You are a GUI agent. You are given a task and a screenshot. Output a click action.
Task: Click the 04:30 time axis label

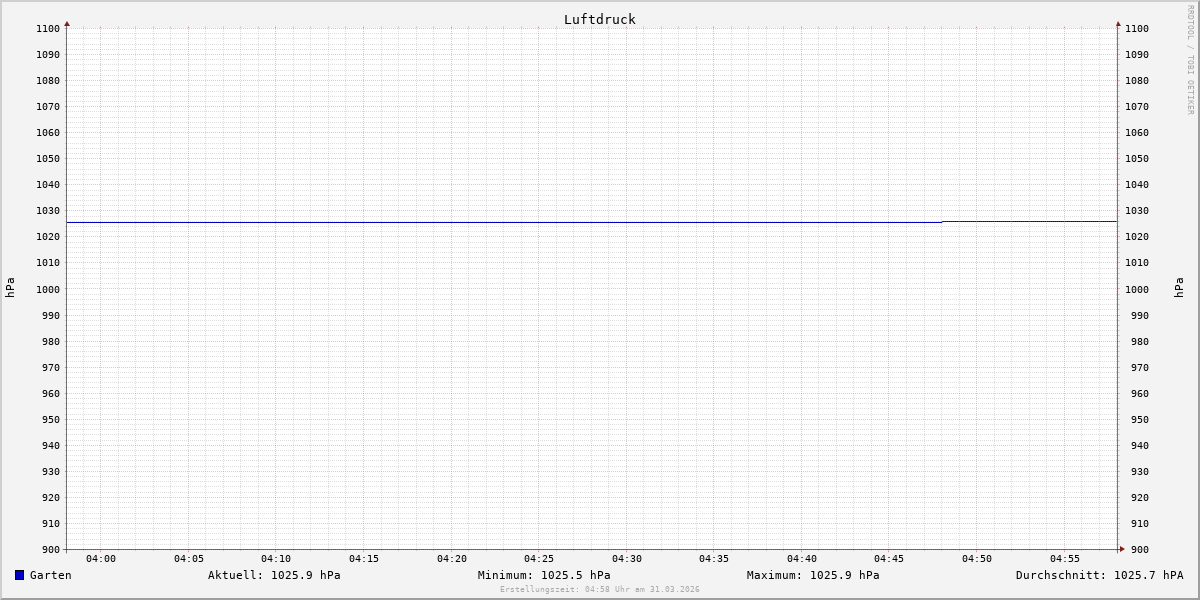627,559
